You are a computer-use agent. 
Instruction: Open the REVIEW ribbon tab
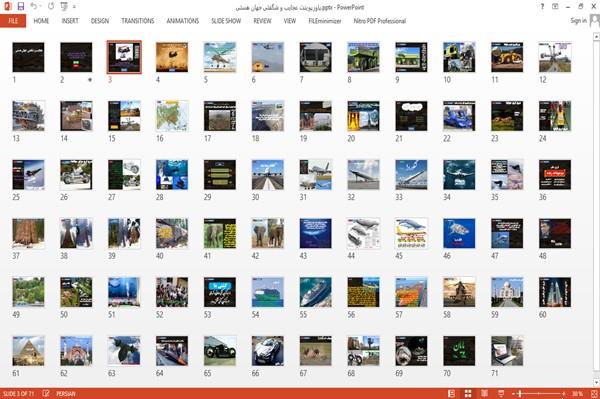point(262,21)
